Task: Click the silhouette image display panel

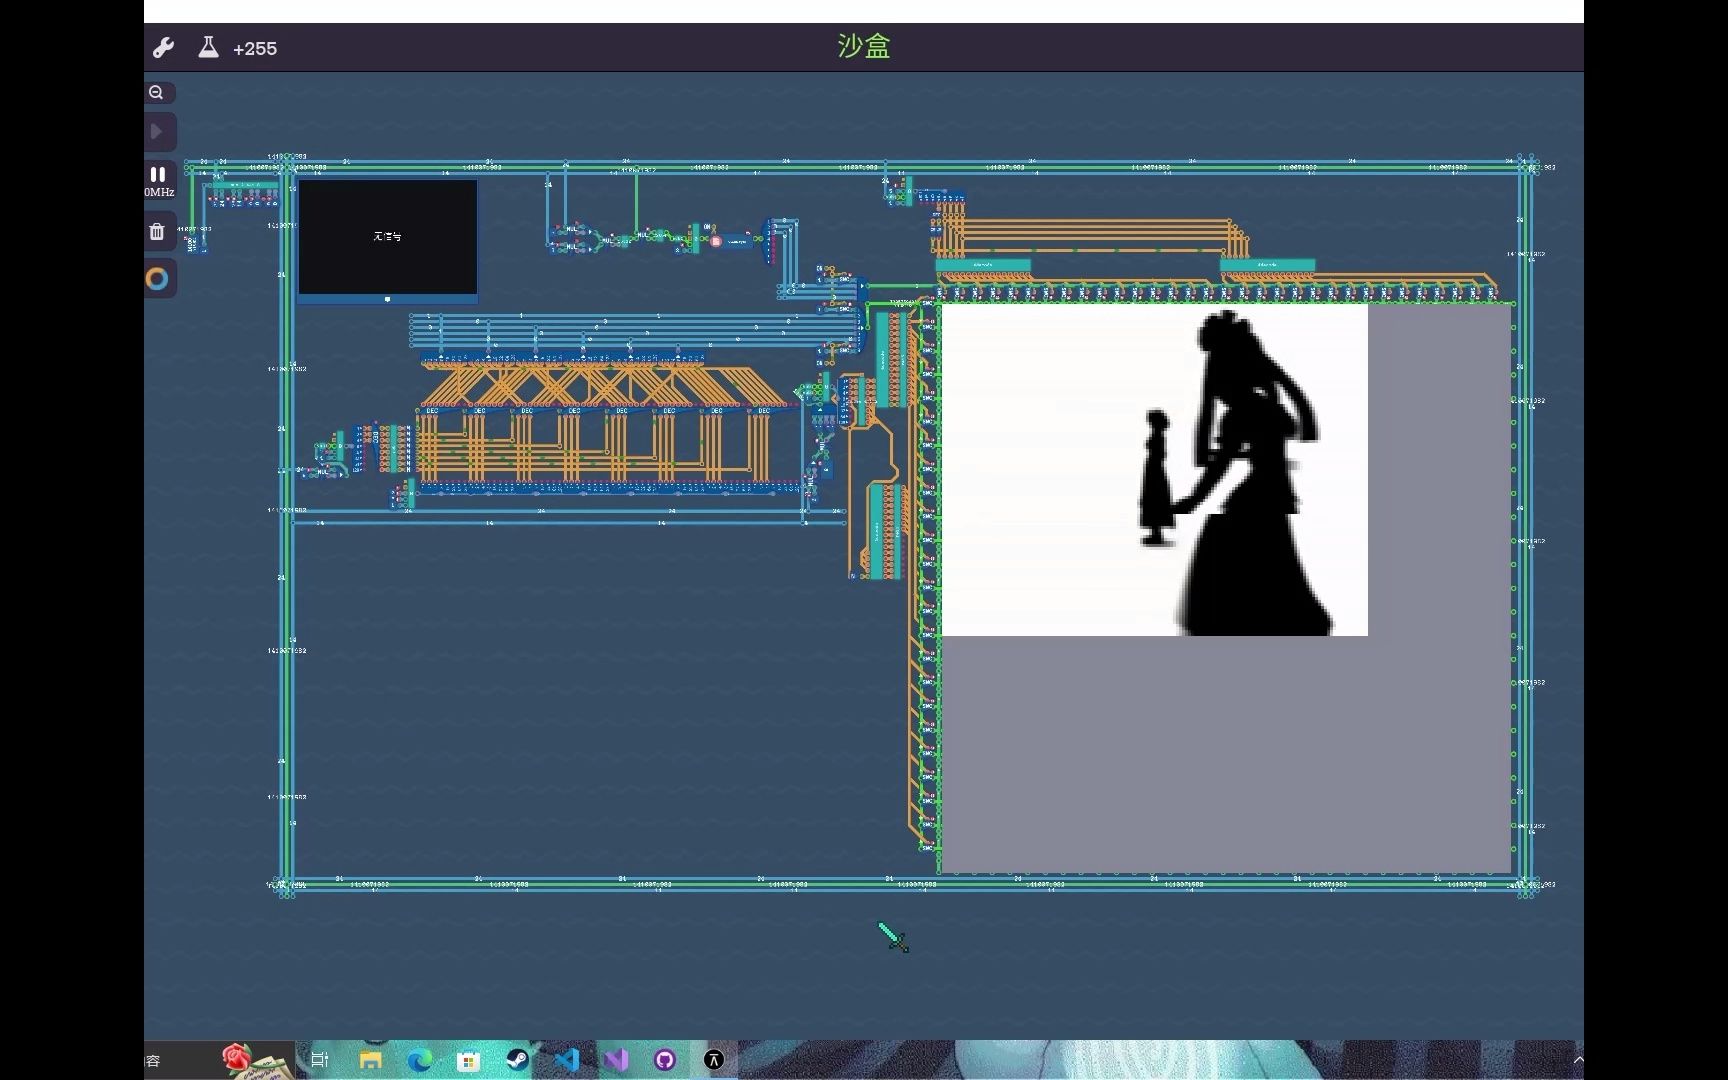Action: [1154, 470]
